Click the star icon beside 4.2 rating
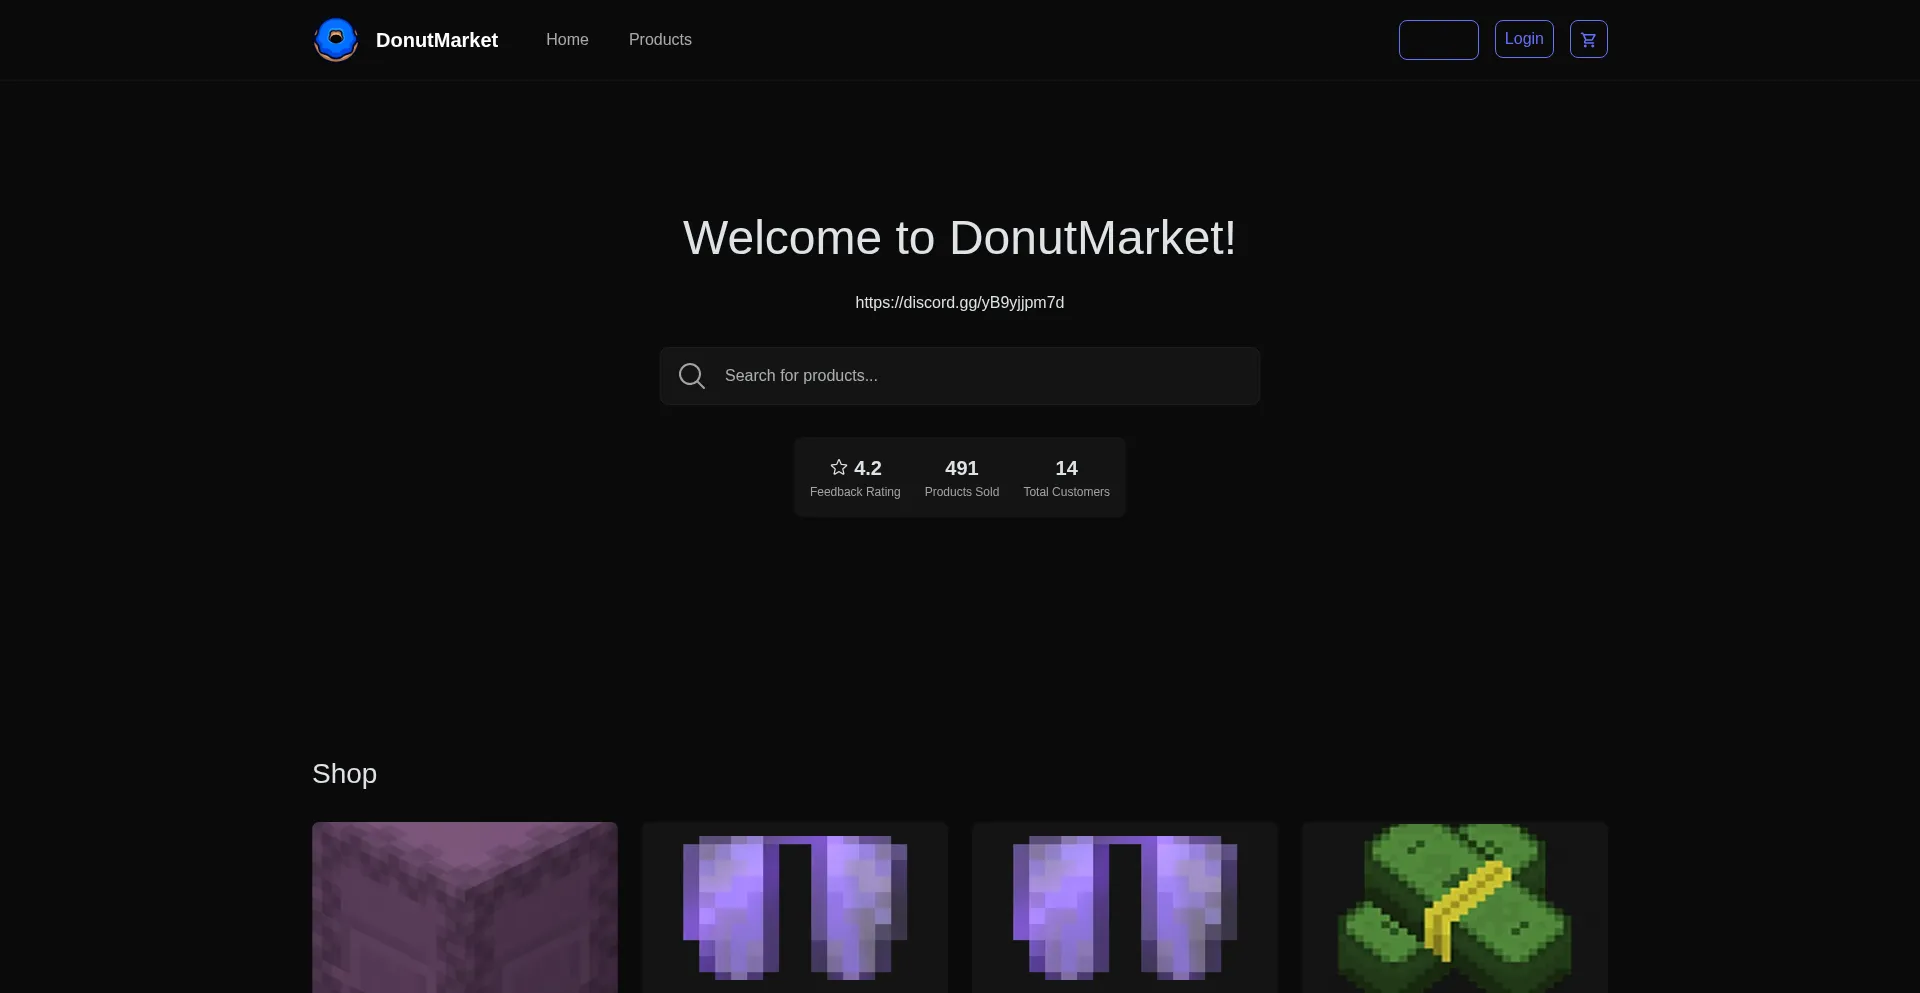Image resolution: width=1920 pixels, height=993 pixels. point(839,467)
